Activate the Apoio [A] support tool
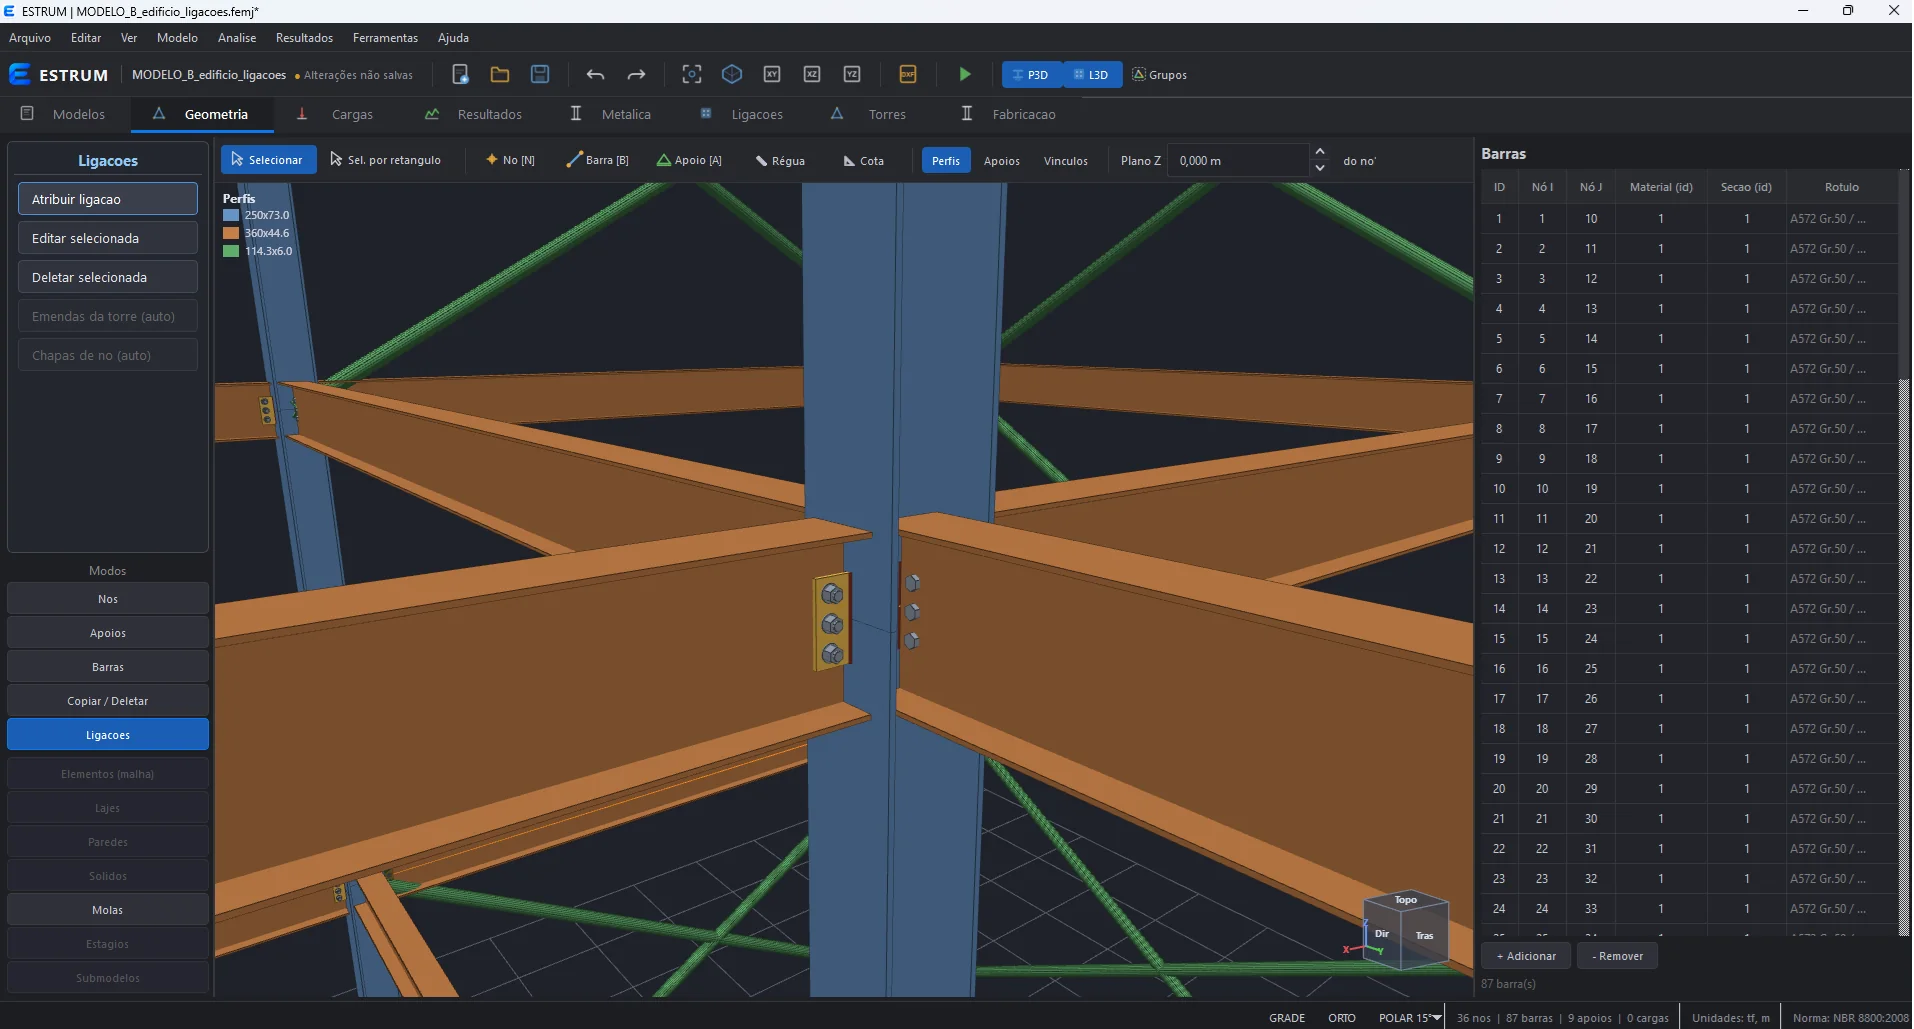 (x=689, y=161)
